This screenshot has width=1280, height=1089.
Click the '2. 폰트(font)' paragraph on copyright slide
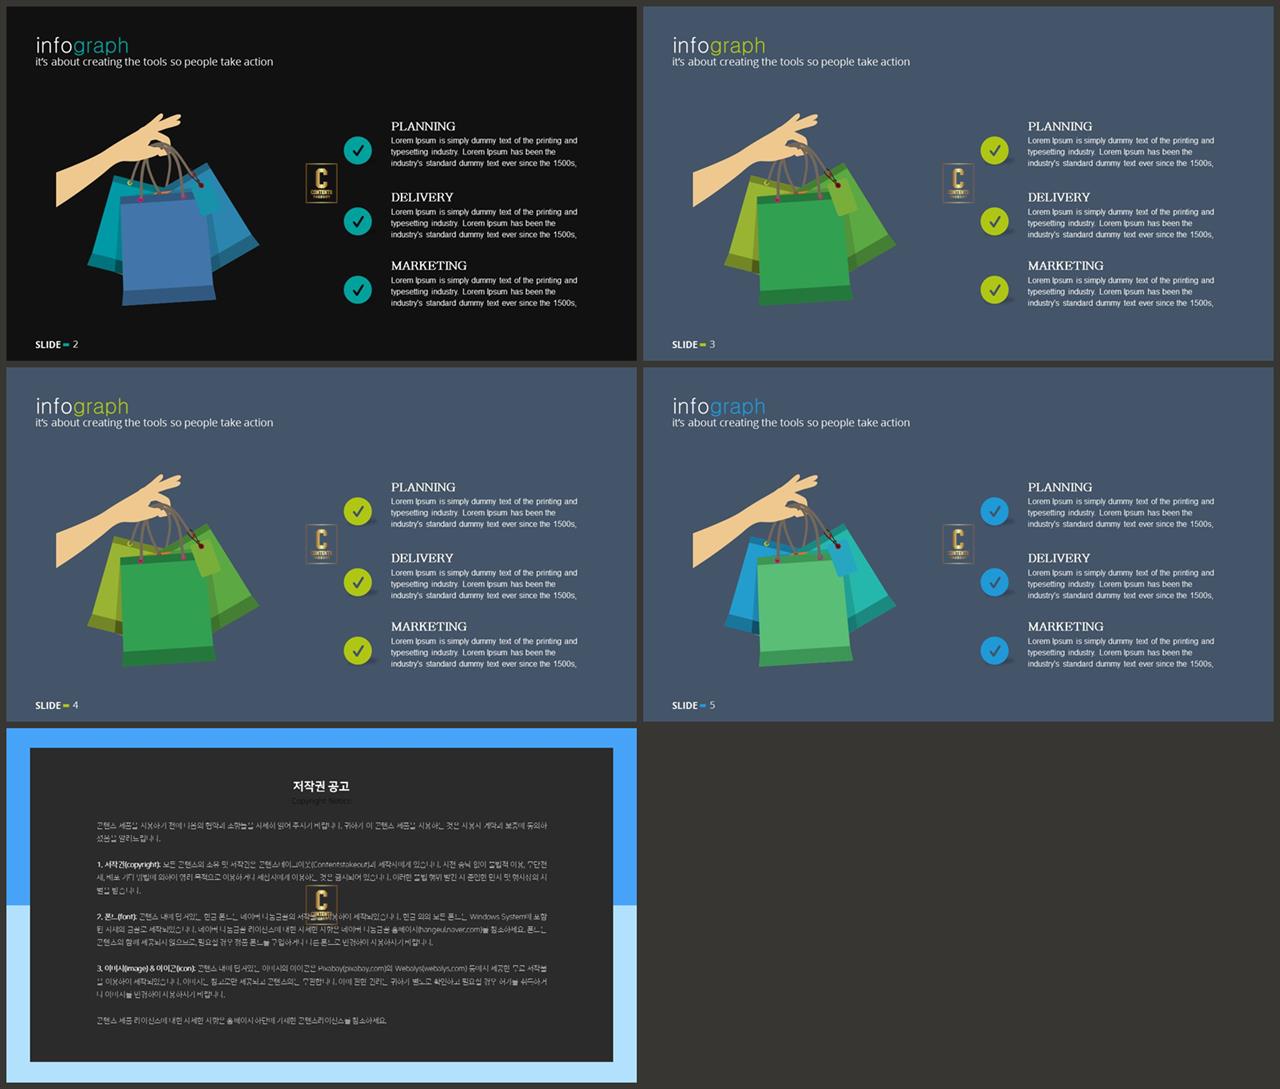[x=322, y=929]
